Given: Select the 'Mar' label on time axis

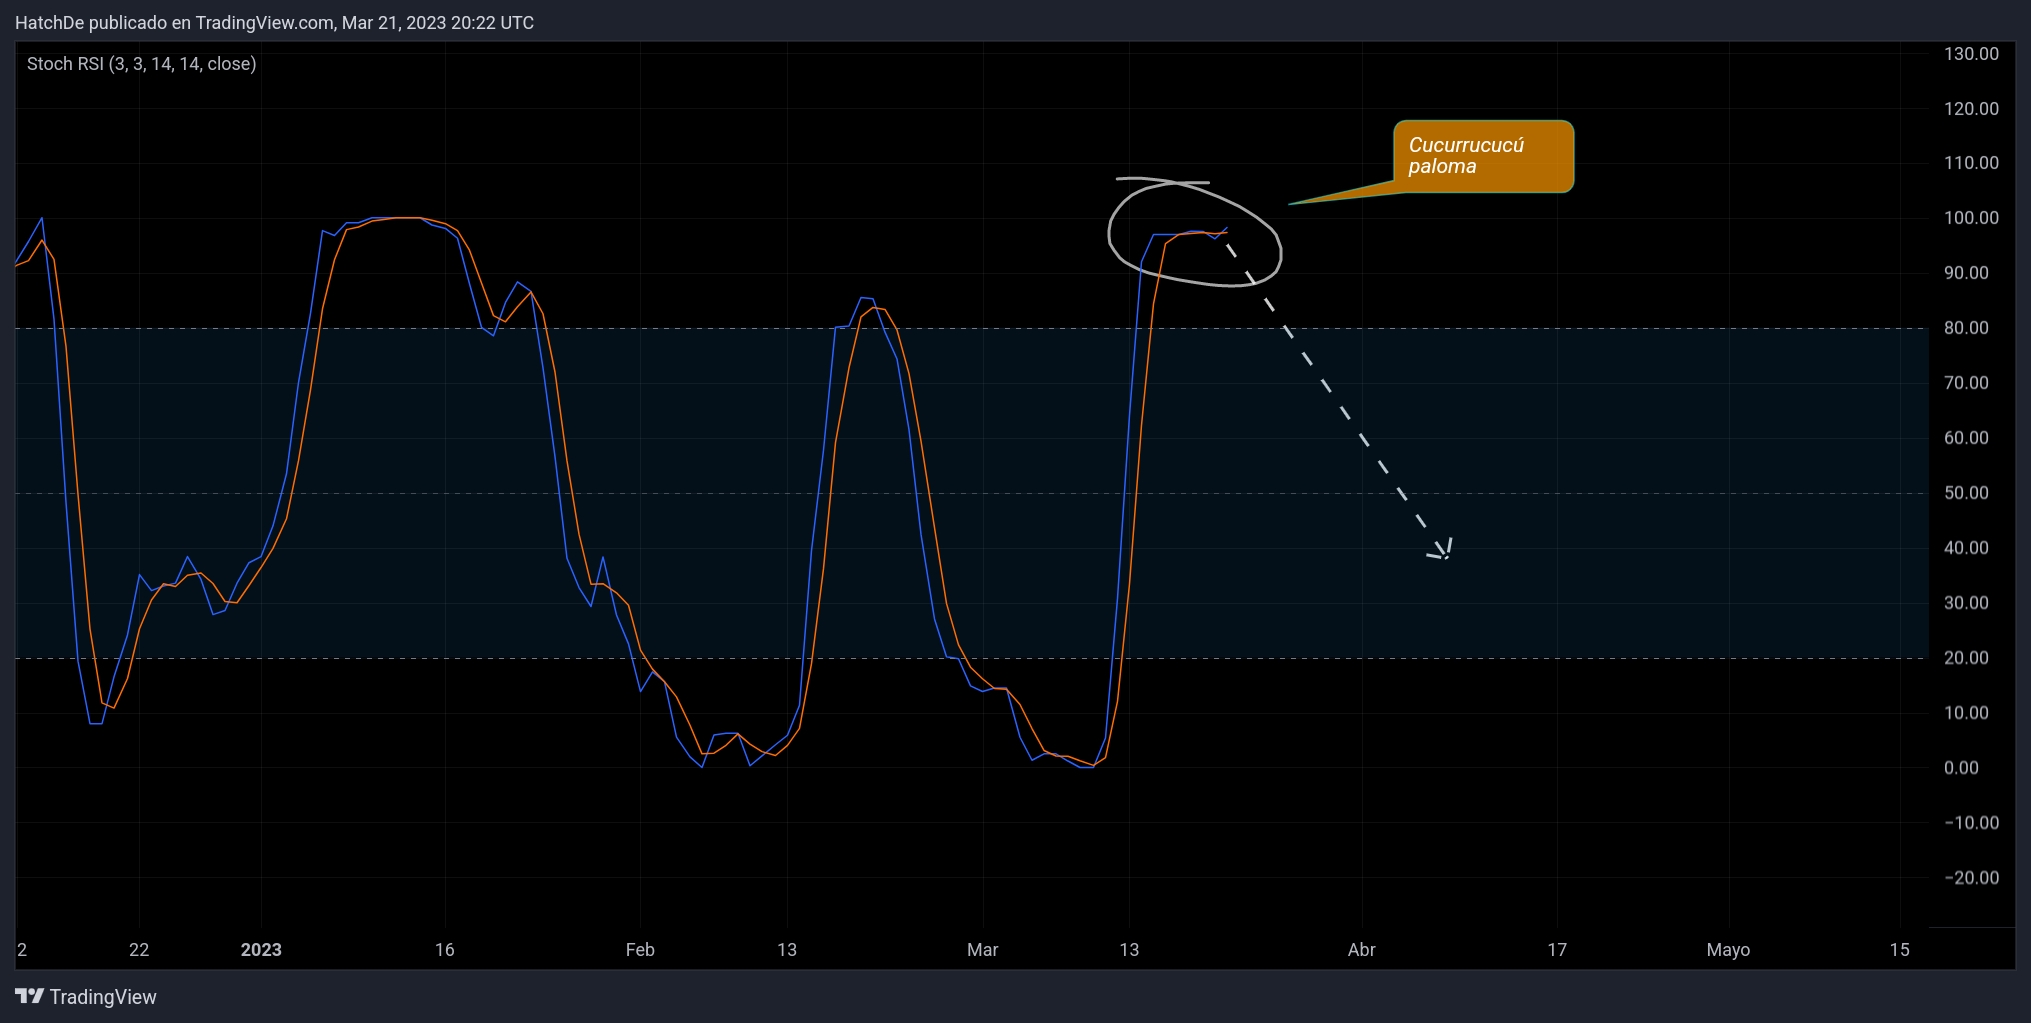Looking at the screenshot, I should coord(982,950).
